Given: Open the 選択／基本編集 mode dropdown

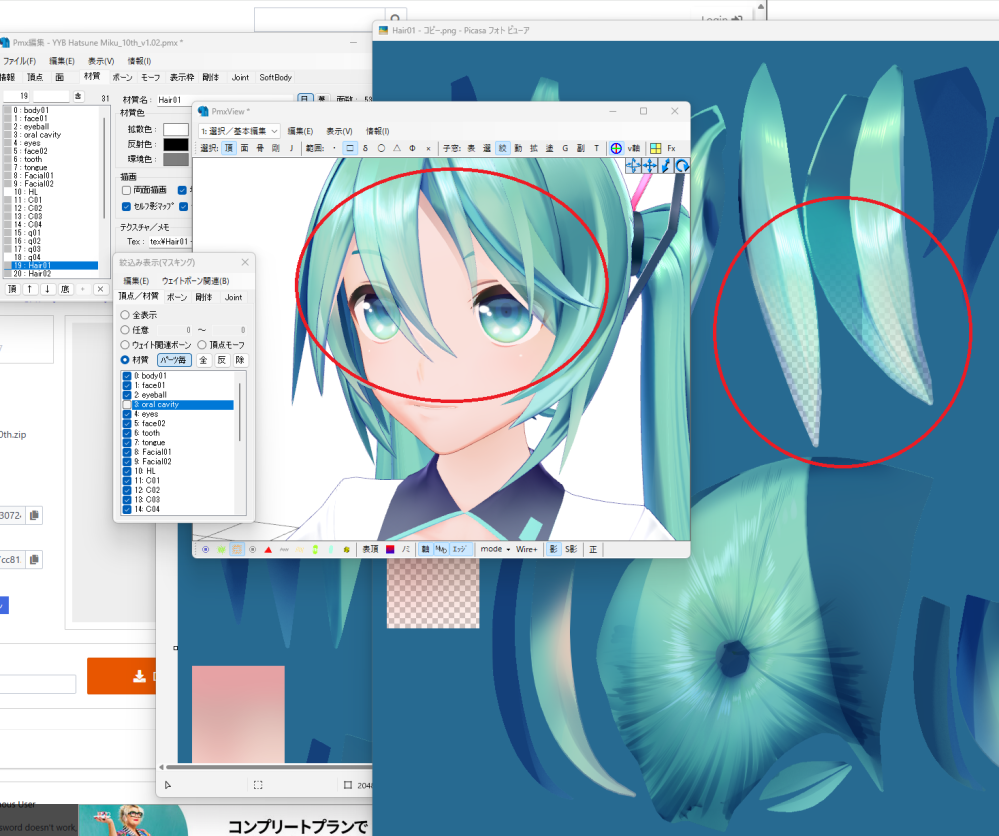Looking at the screenshot, I should [239, 131].
